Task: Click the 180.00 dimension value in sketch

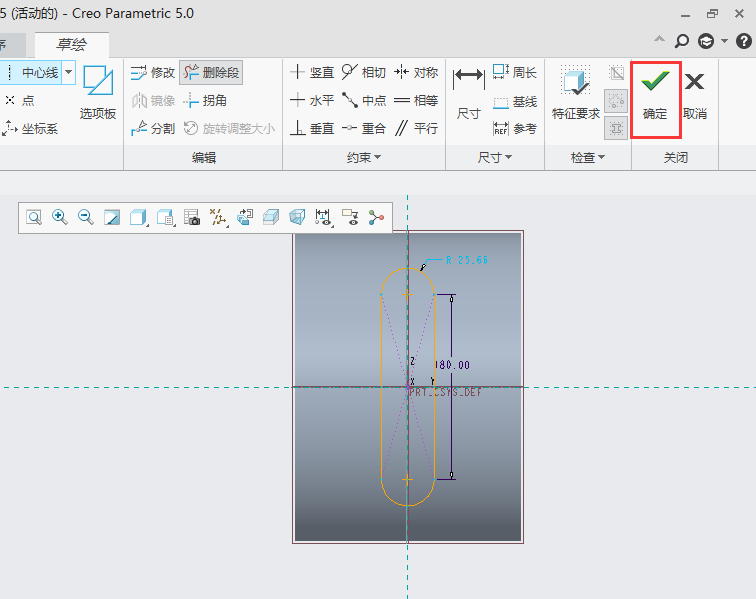Action: coord(452,365)
